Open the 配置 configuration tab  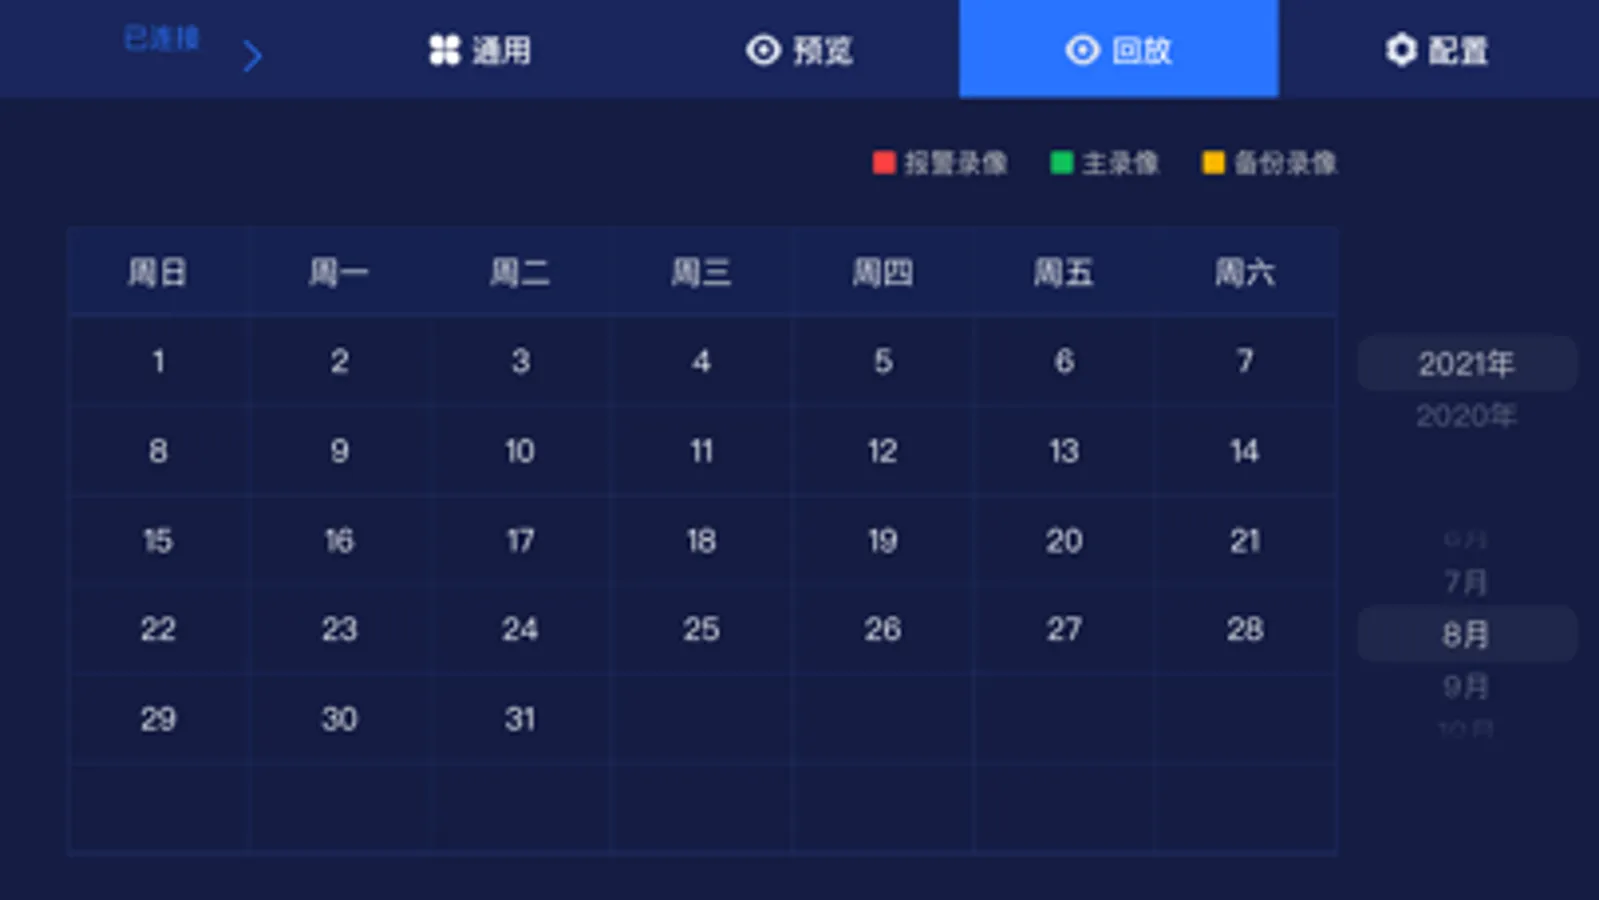pos(1438,49)
